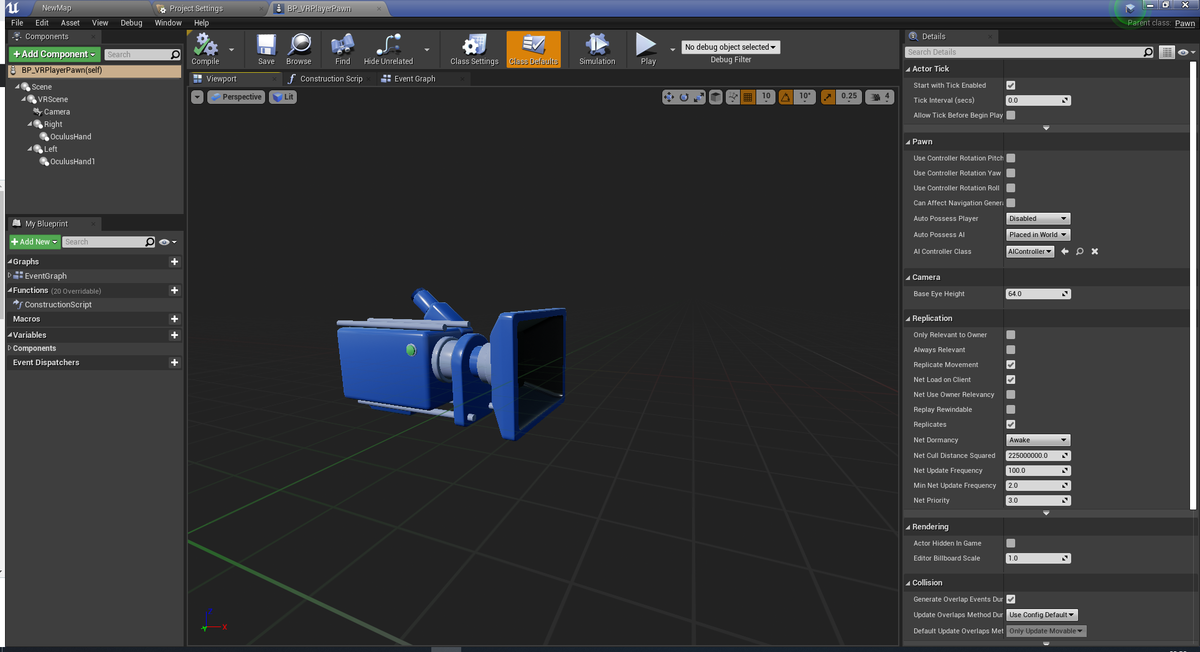Image resolution: width=1200 pixels, height=652 pixels.
Task: Toggle Use Controller Rotation Yaw checkbox
Action: (x=1011, y=173)
